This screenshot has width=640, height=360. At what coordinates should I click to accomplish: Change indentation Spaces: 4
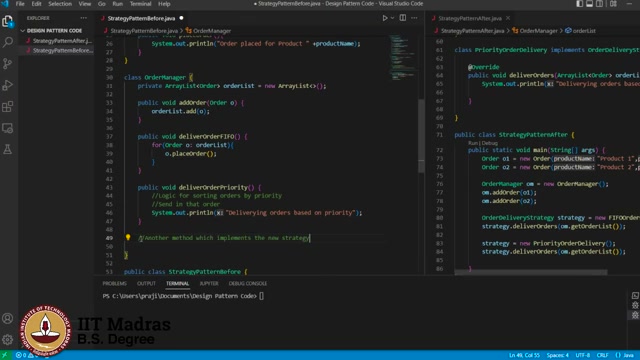558,355
